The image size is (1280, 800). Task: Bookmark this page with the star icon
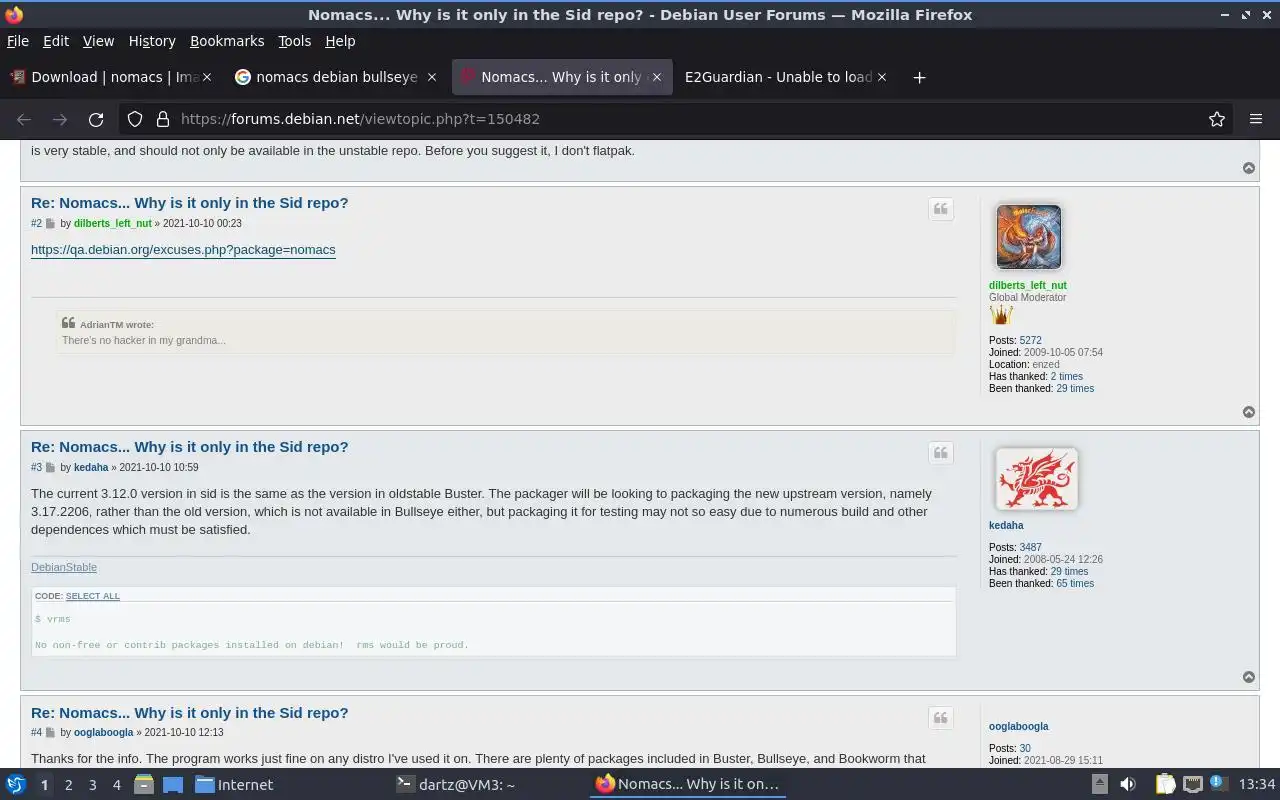[1217, 119]
